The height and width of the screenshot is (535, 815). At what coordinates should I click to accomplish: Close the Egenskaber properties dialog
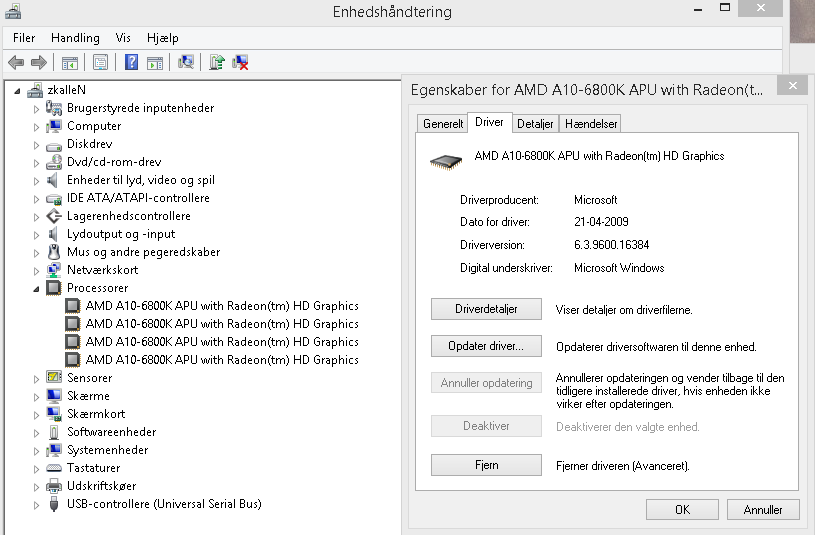[792, 85]
